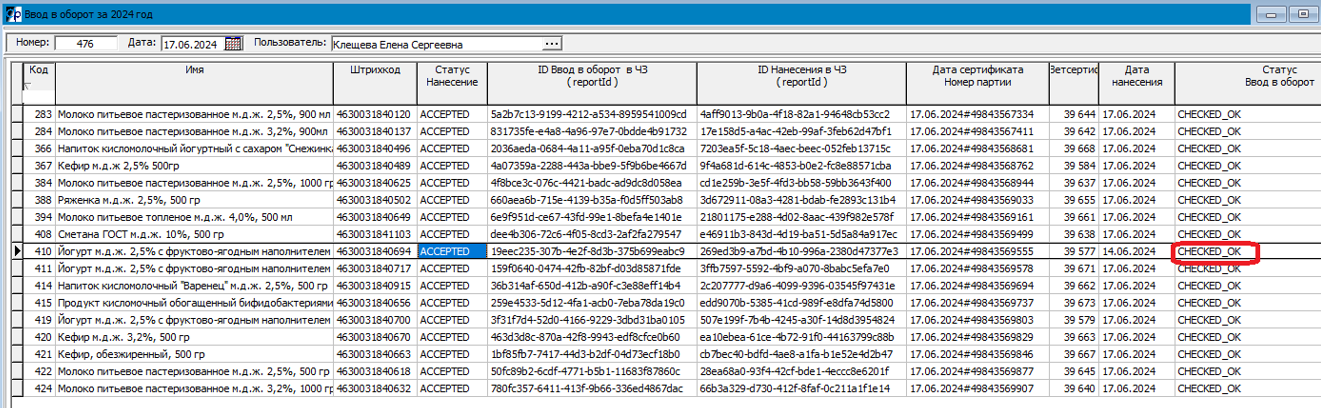Screen dimensions: 1321x408
Task: Click the current row pointer arrow for row 410
Action: coord(16,251)
